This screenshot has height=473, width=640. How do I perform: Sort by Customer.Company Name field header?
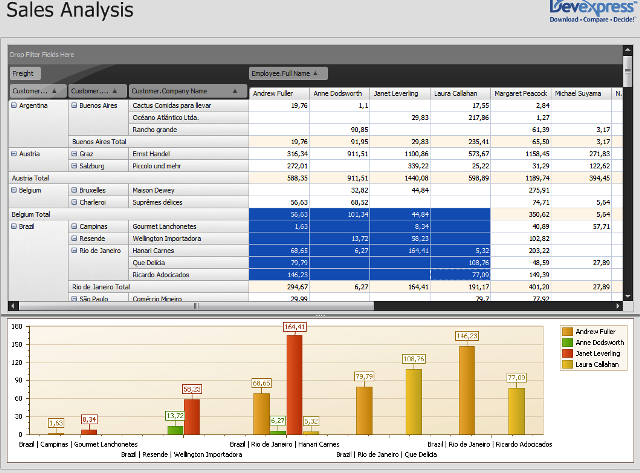tap(188, 91)
